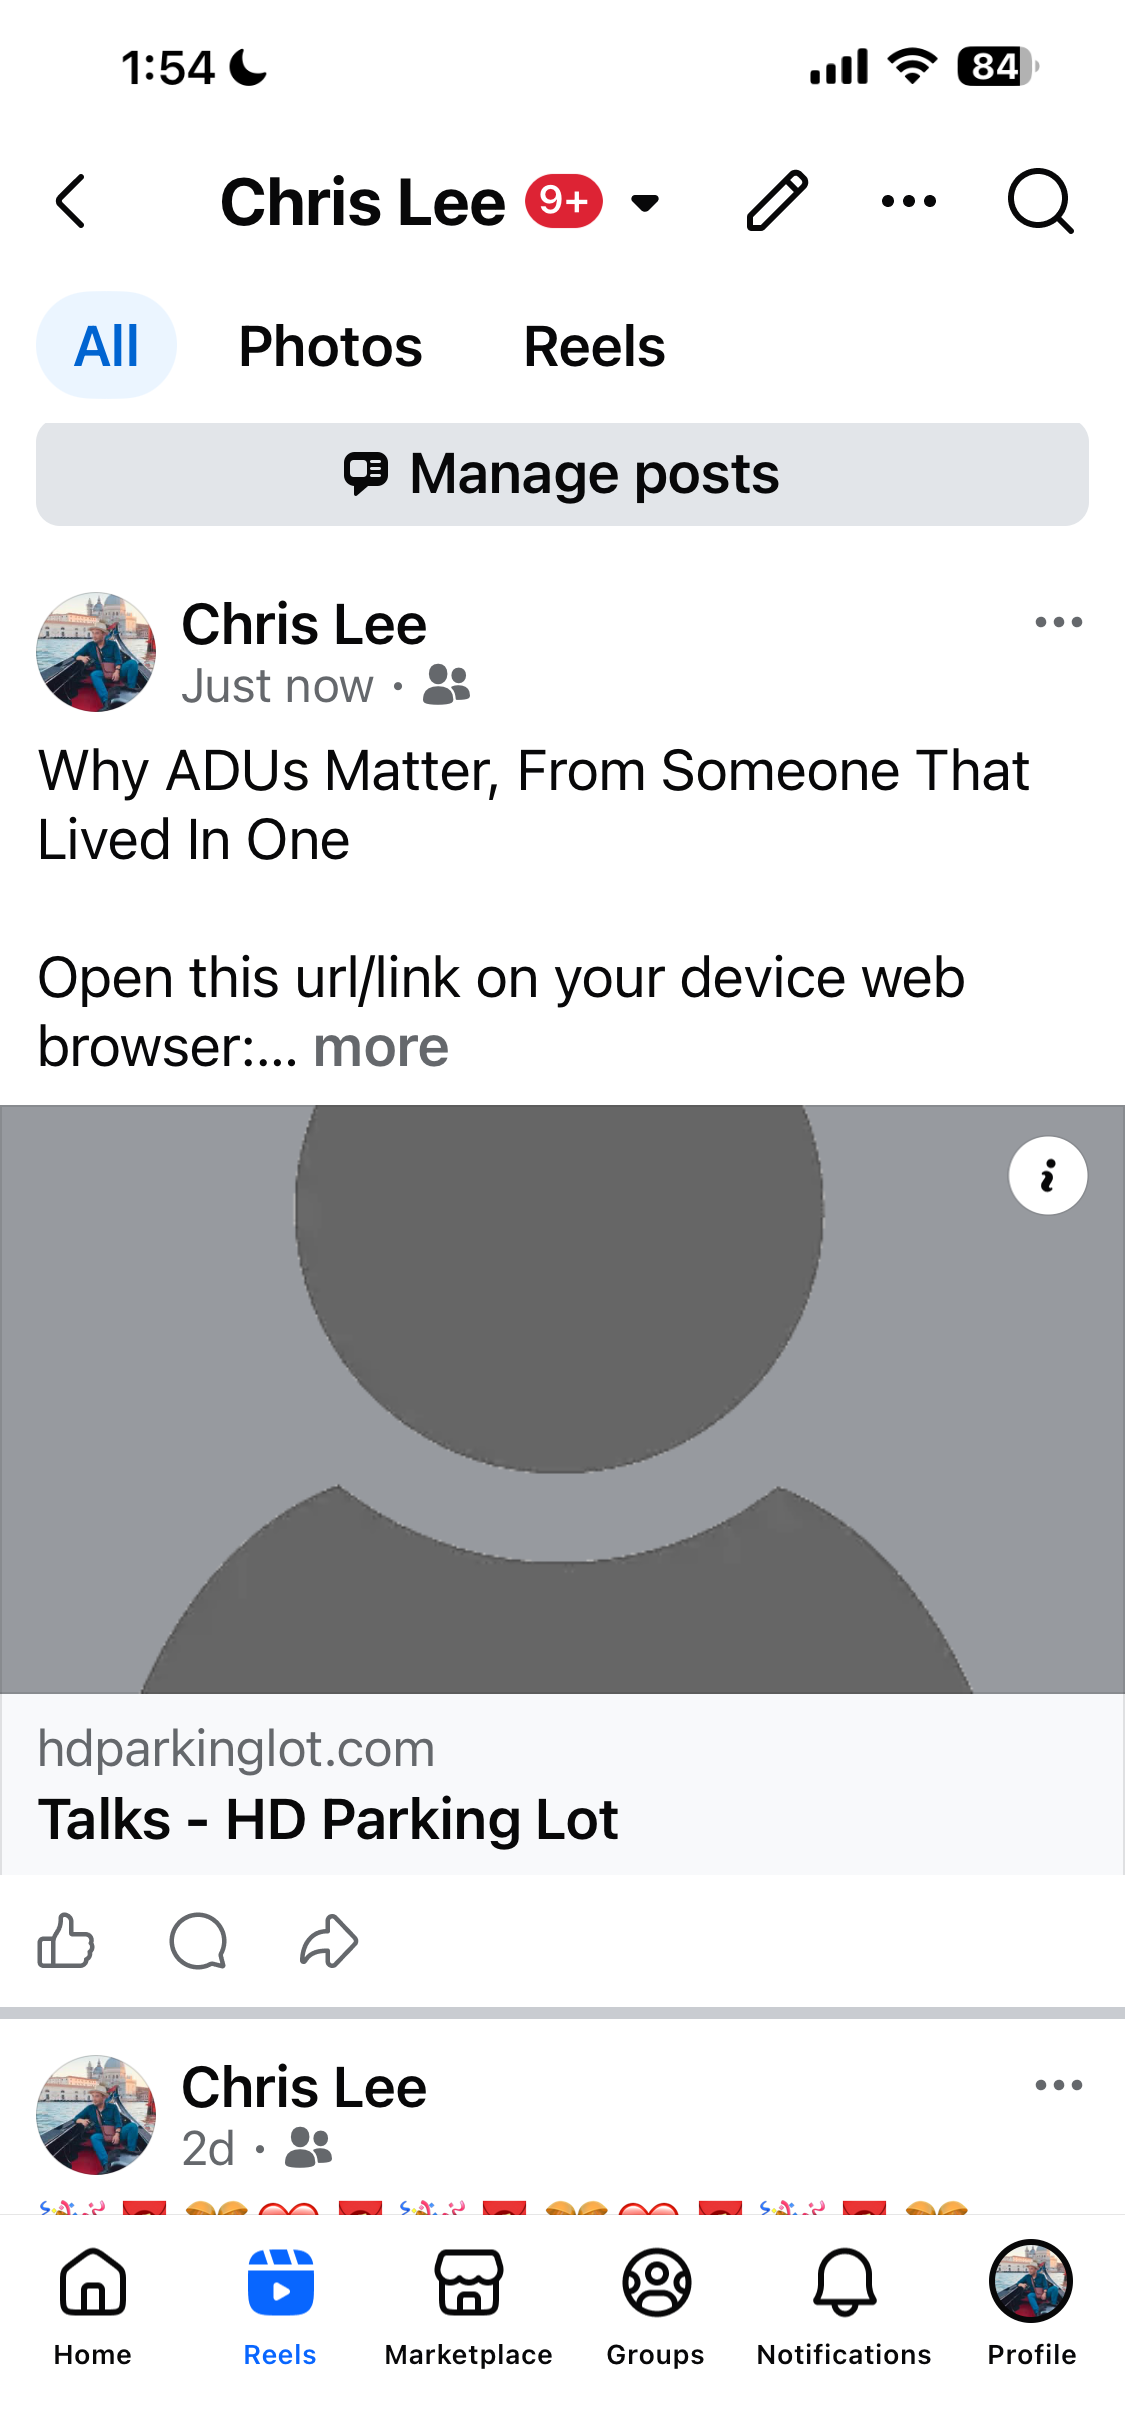This screenshot has width=1125, height=2436.
Task: Switch to the Reels filter tab
Action: pos(594,346)
